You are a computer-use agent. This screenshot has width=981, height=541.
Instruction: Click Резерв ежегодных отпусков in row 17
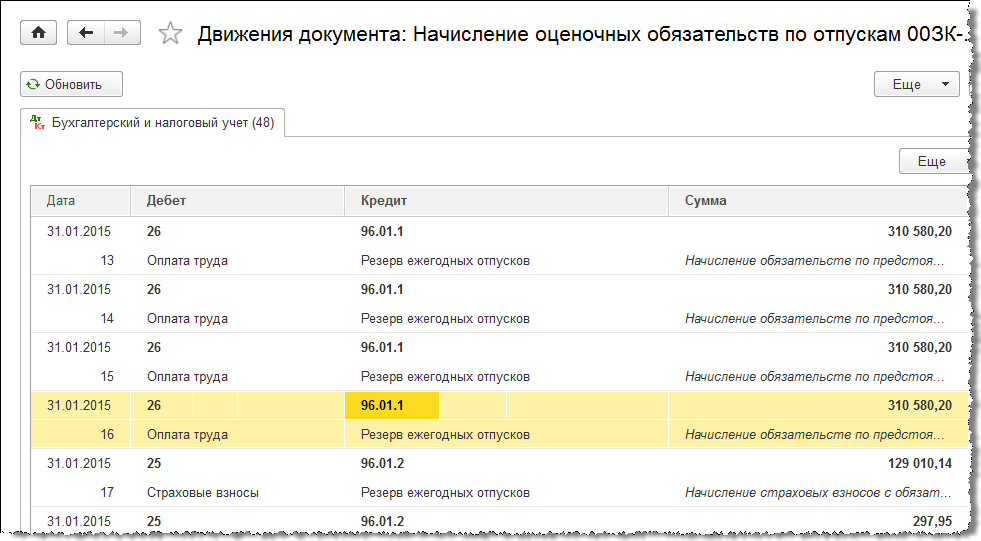point(445,493)
